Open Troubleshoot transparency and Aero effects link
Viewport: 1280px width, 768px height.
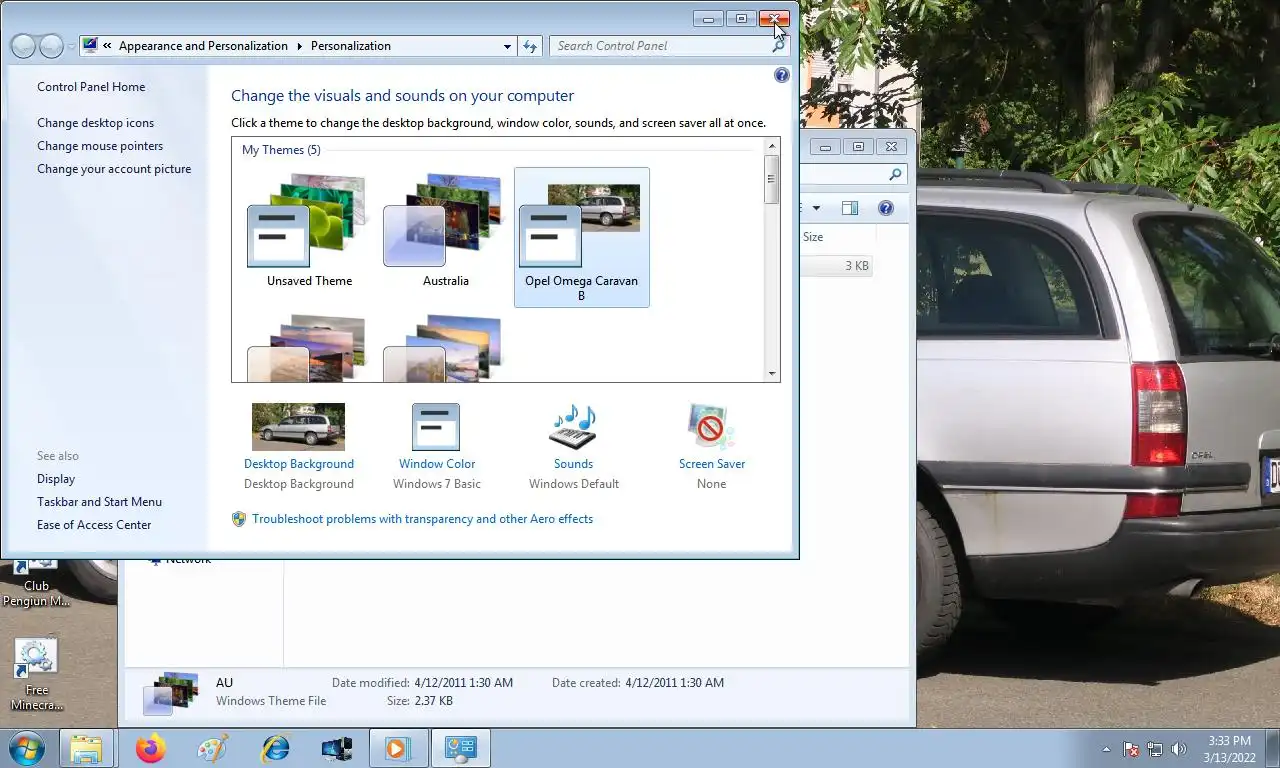coord(422,519)
